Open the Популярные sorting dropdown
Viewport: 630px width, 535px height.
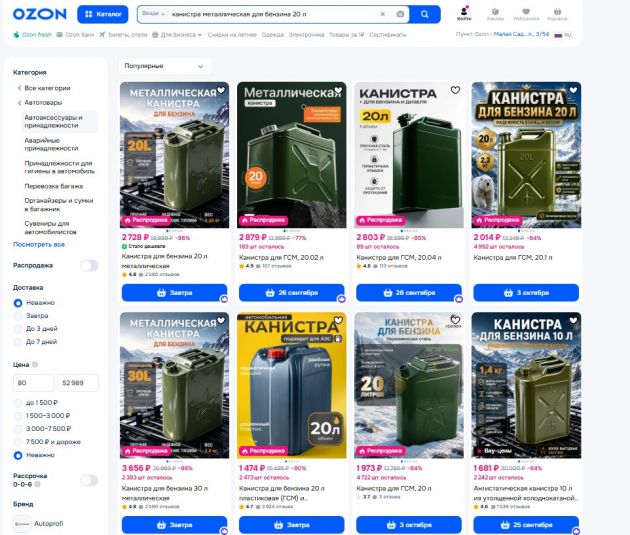164,66
